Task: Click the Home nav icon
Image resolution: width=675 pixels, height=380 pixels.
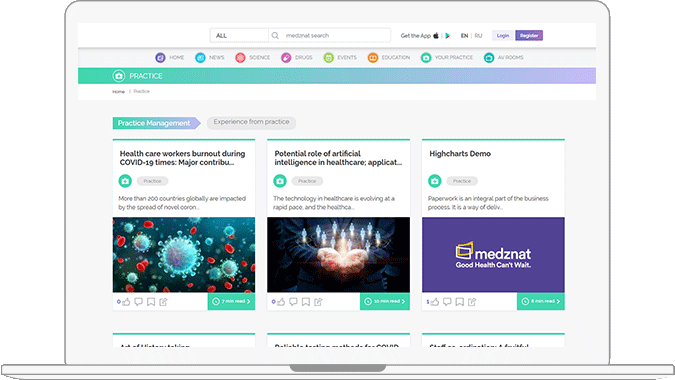Action: tap(160, 57)
